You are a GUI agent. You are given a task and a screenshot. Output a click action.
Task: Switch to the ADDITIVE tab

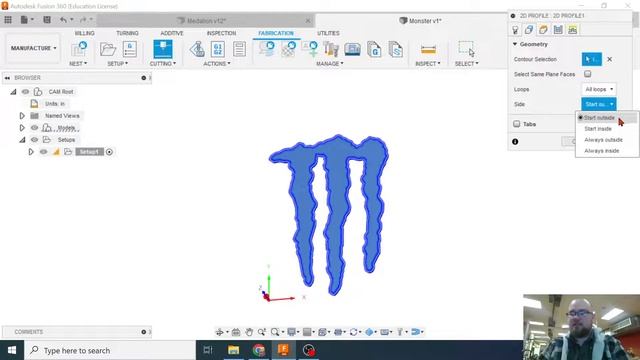pyautogui.click(x=172, y=33)
